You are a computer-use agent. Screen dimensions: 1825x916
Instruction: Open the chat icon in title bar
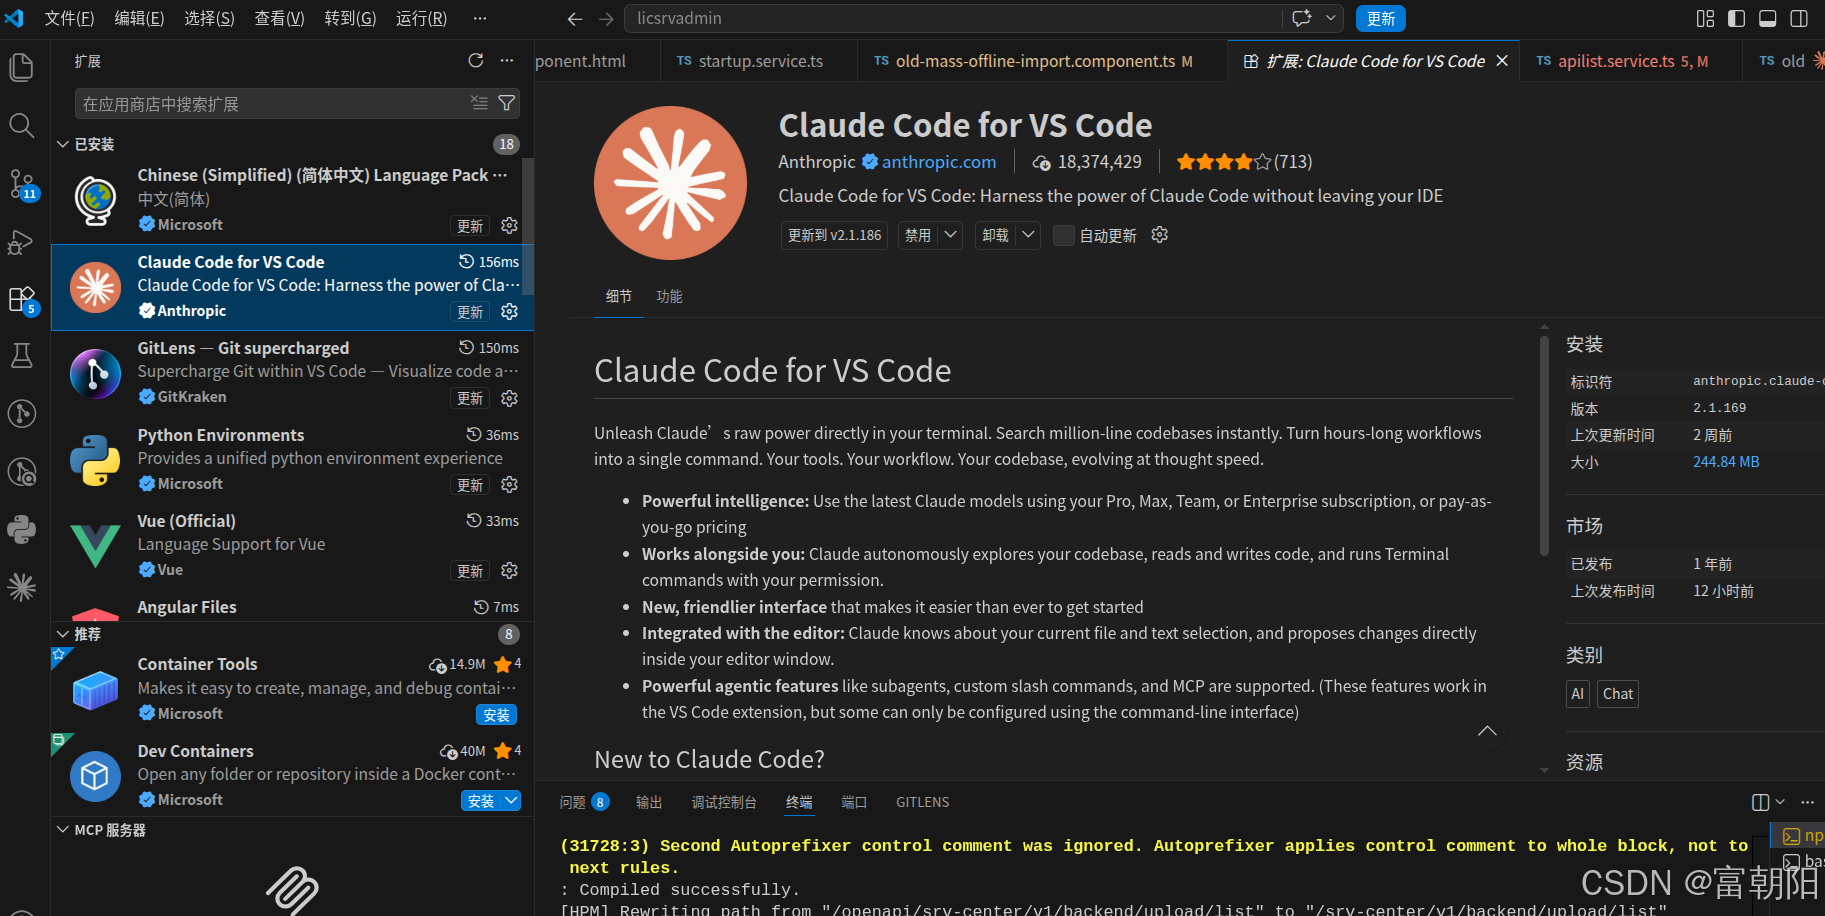[x=1302, y=18]
